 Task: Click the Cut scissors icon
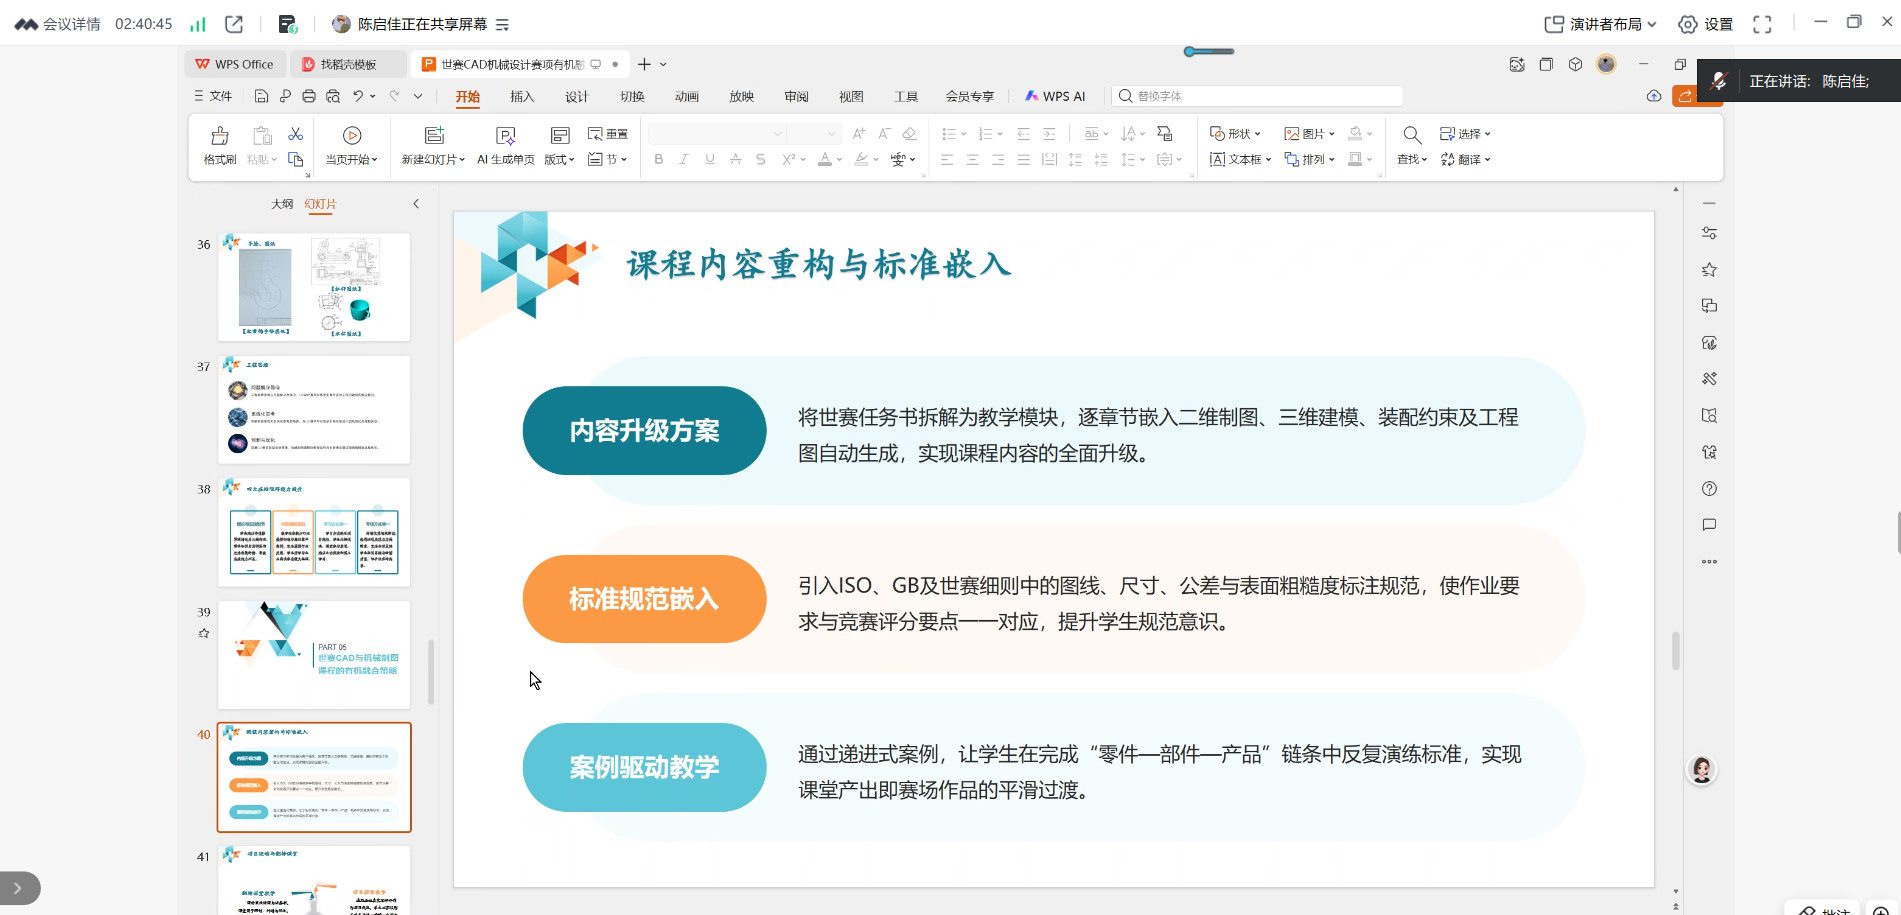coord(295,134)
